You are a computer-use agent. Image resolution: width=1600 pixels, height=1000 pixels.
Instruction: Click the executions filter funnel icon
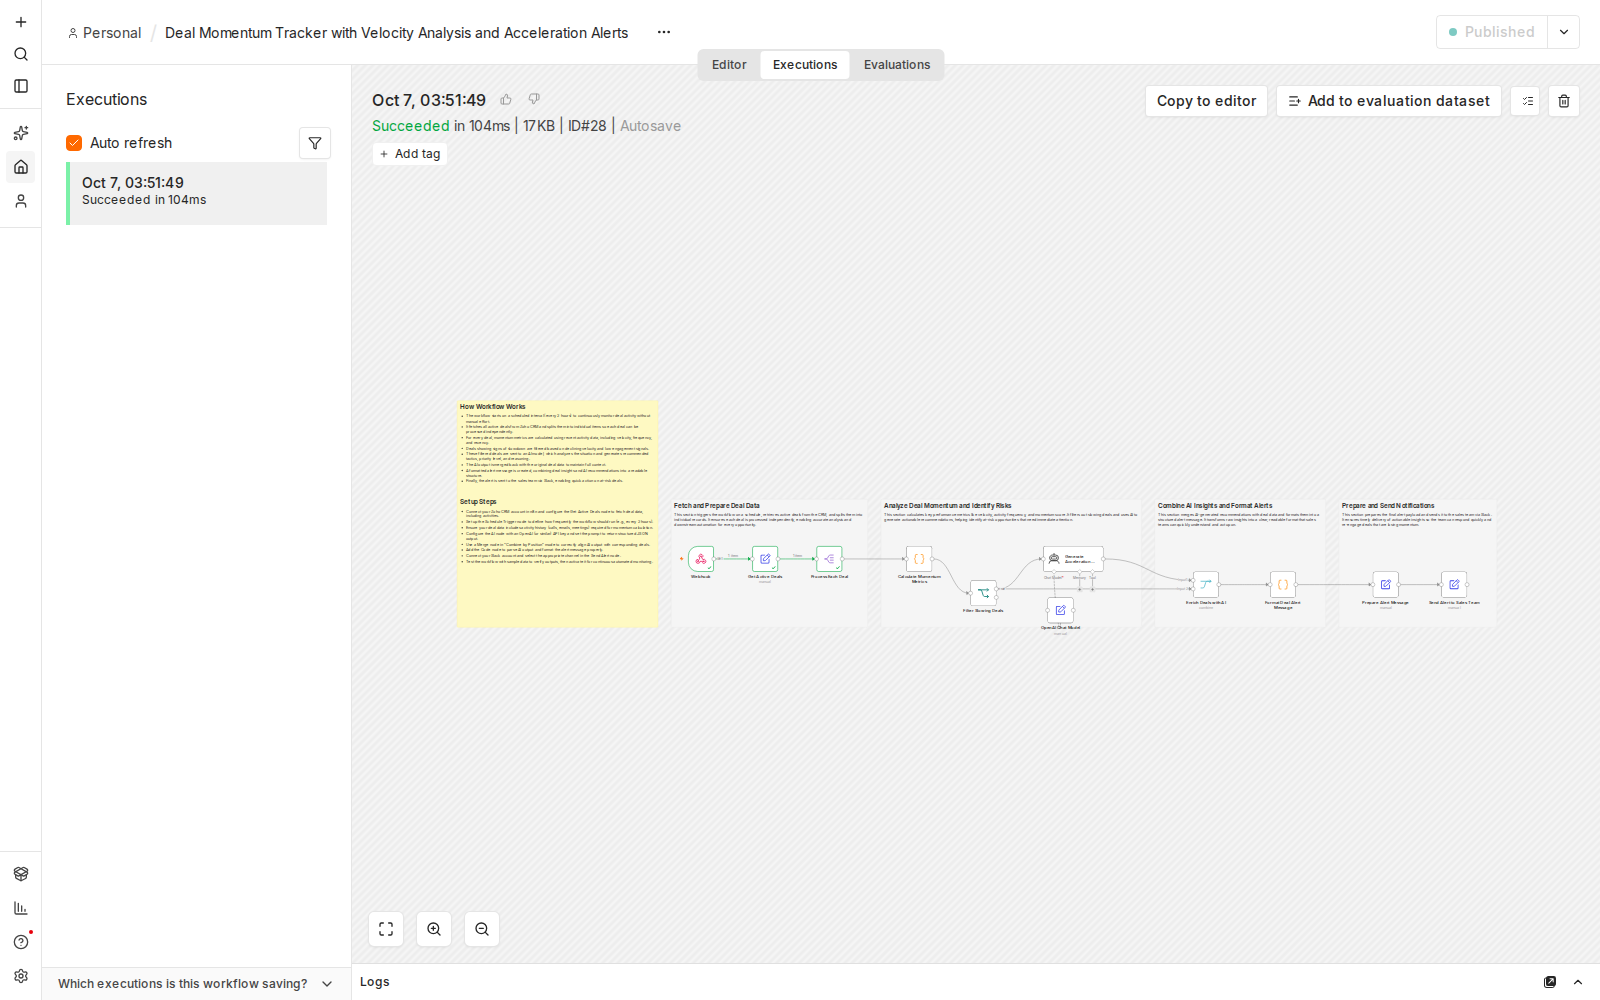coord(315,143)
